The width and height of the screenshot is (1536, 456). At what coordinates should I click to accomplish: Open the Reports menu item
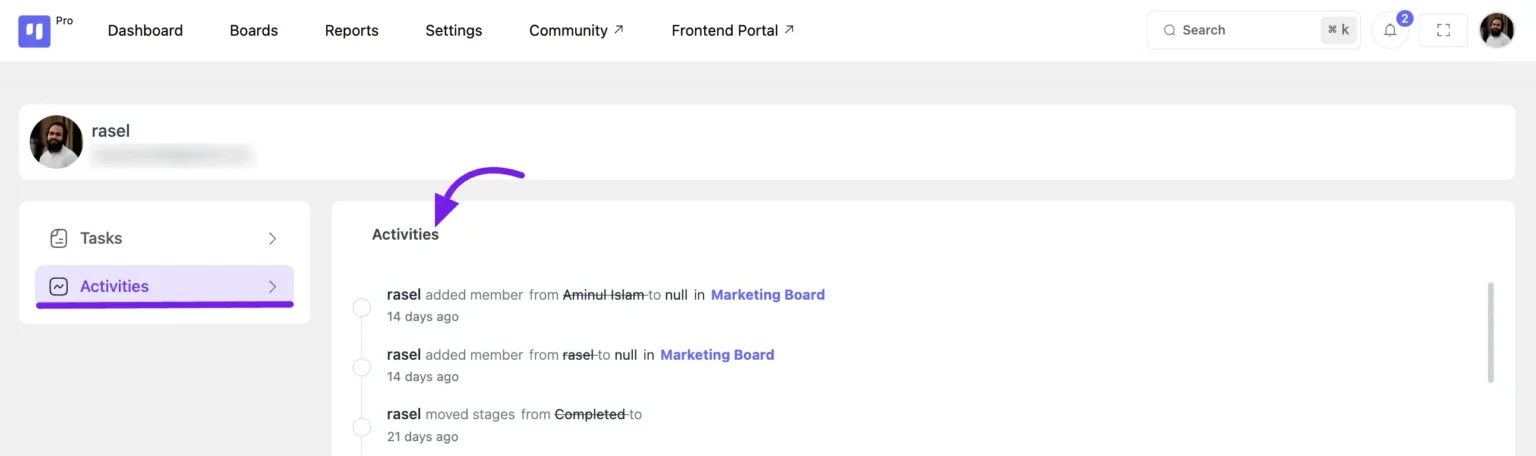point(351,31)
